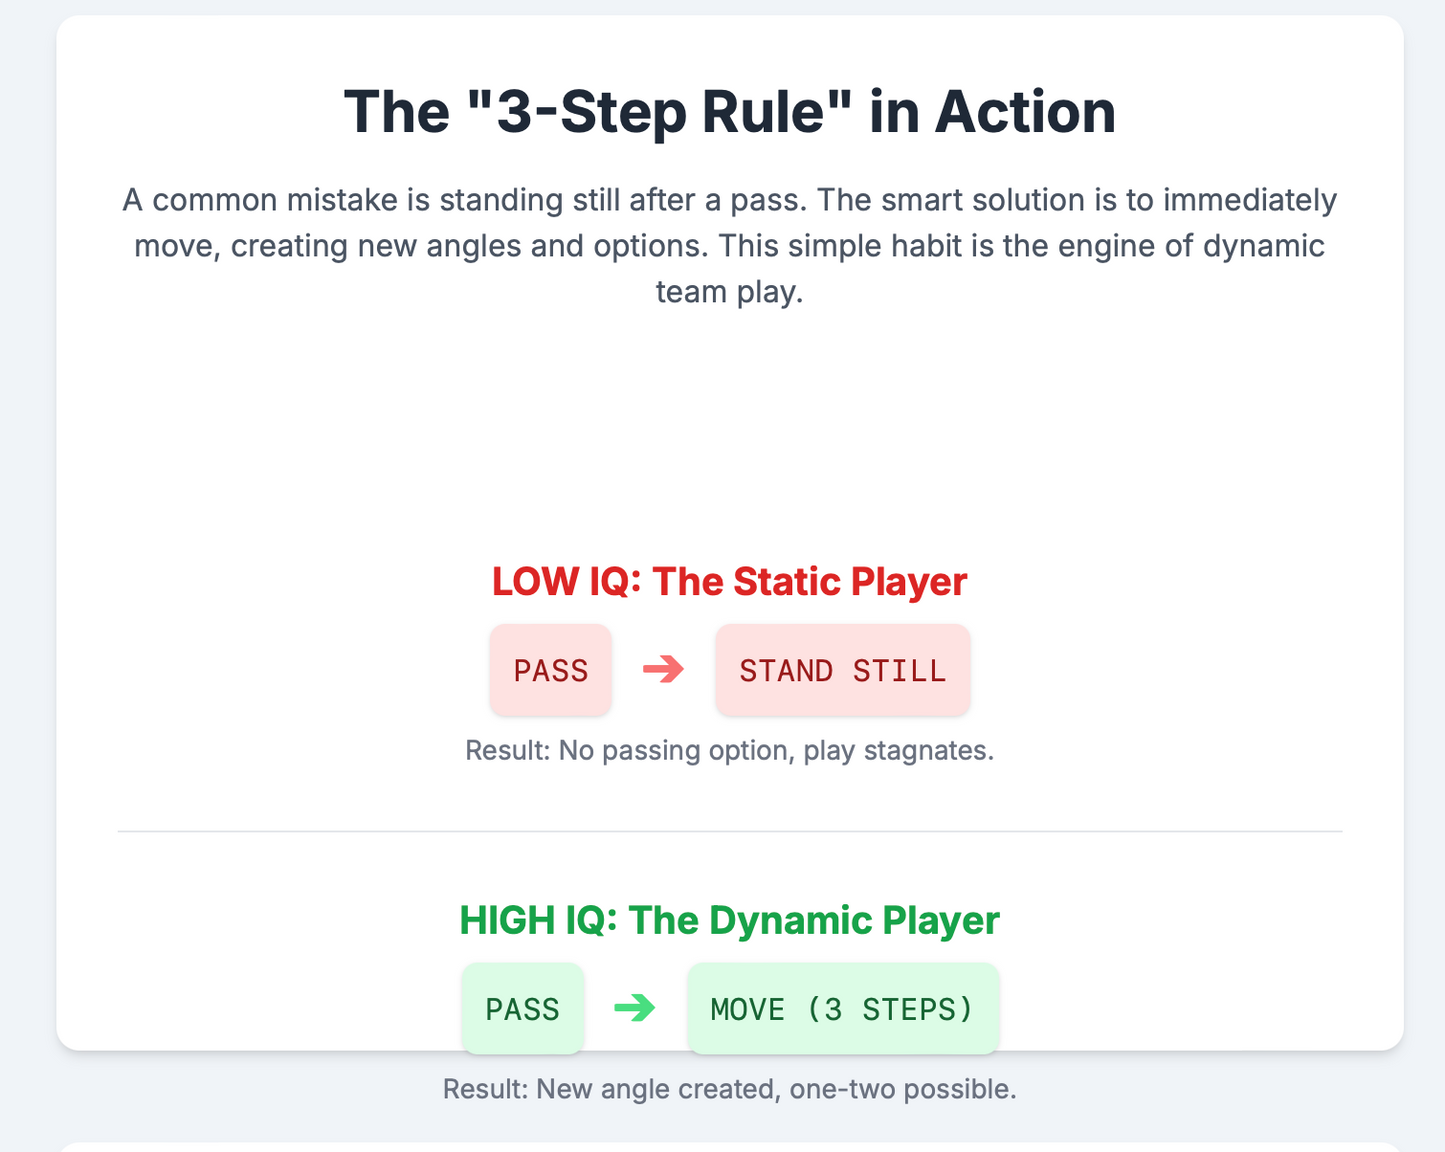
Task: Click the MOVE (3 STEPS) chip
Action: [843, 1008]
